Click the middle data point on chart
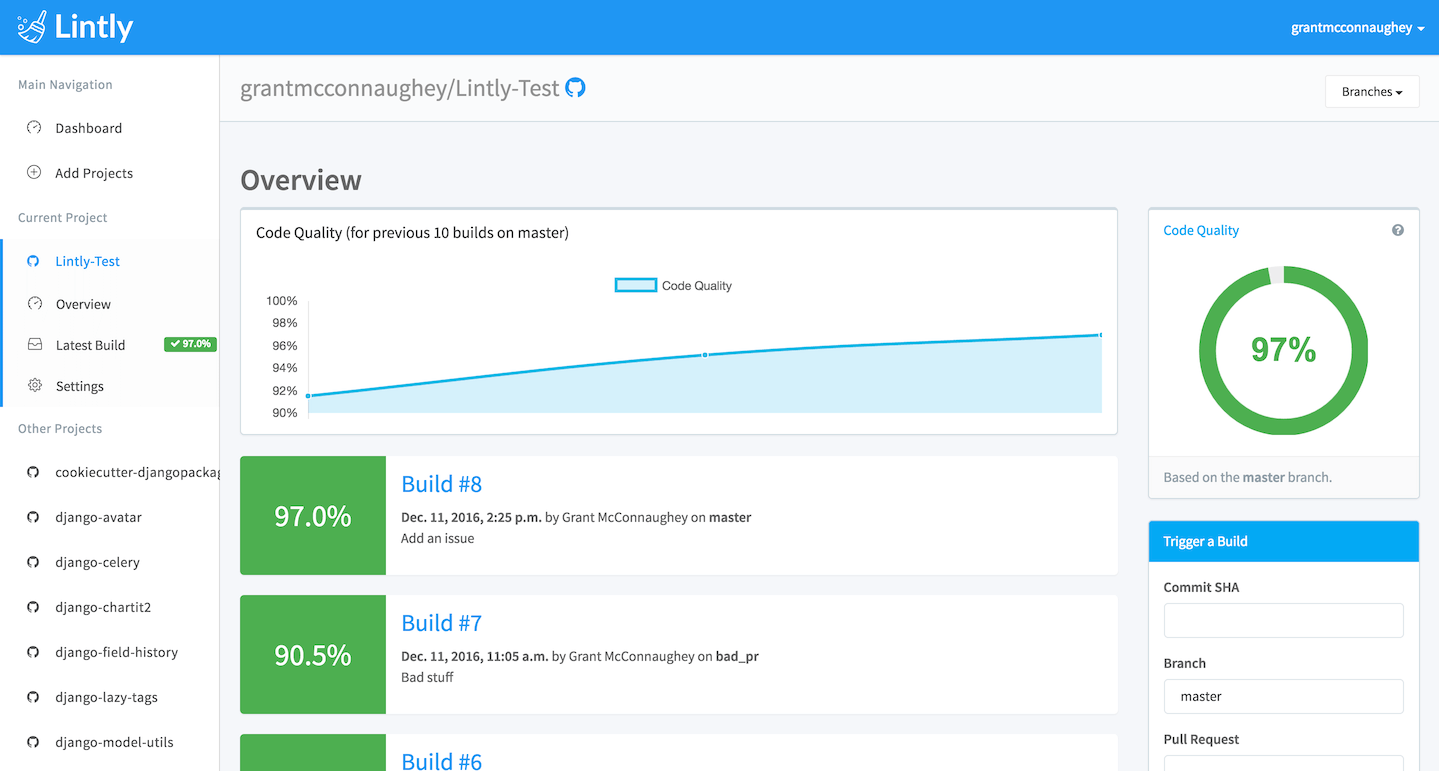The image size is (1439, 771). [705, 355]
